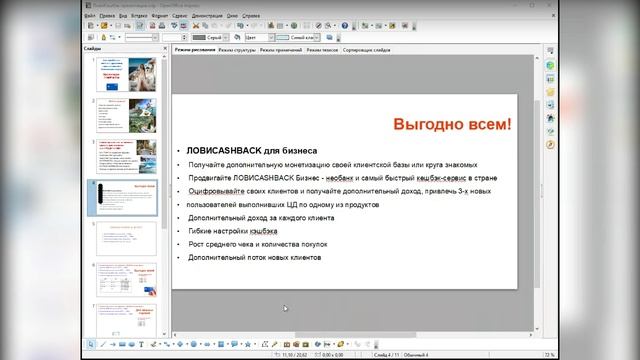This screenshot has width=640, height=360.
Task: Select the Режим рисования tab
Action: pyautogui.click(x=195, y=50)
